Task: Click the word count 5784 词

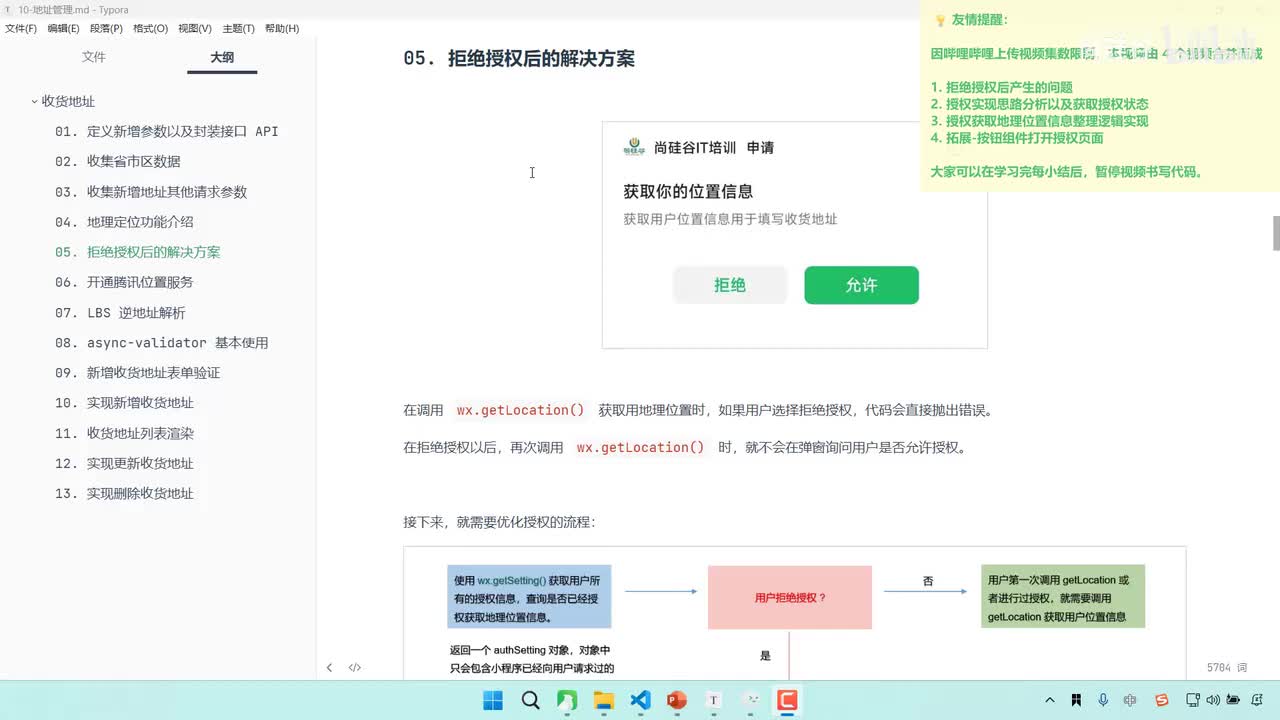Action: click(1227, 667)
